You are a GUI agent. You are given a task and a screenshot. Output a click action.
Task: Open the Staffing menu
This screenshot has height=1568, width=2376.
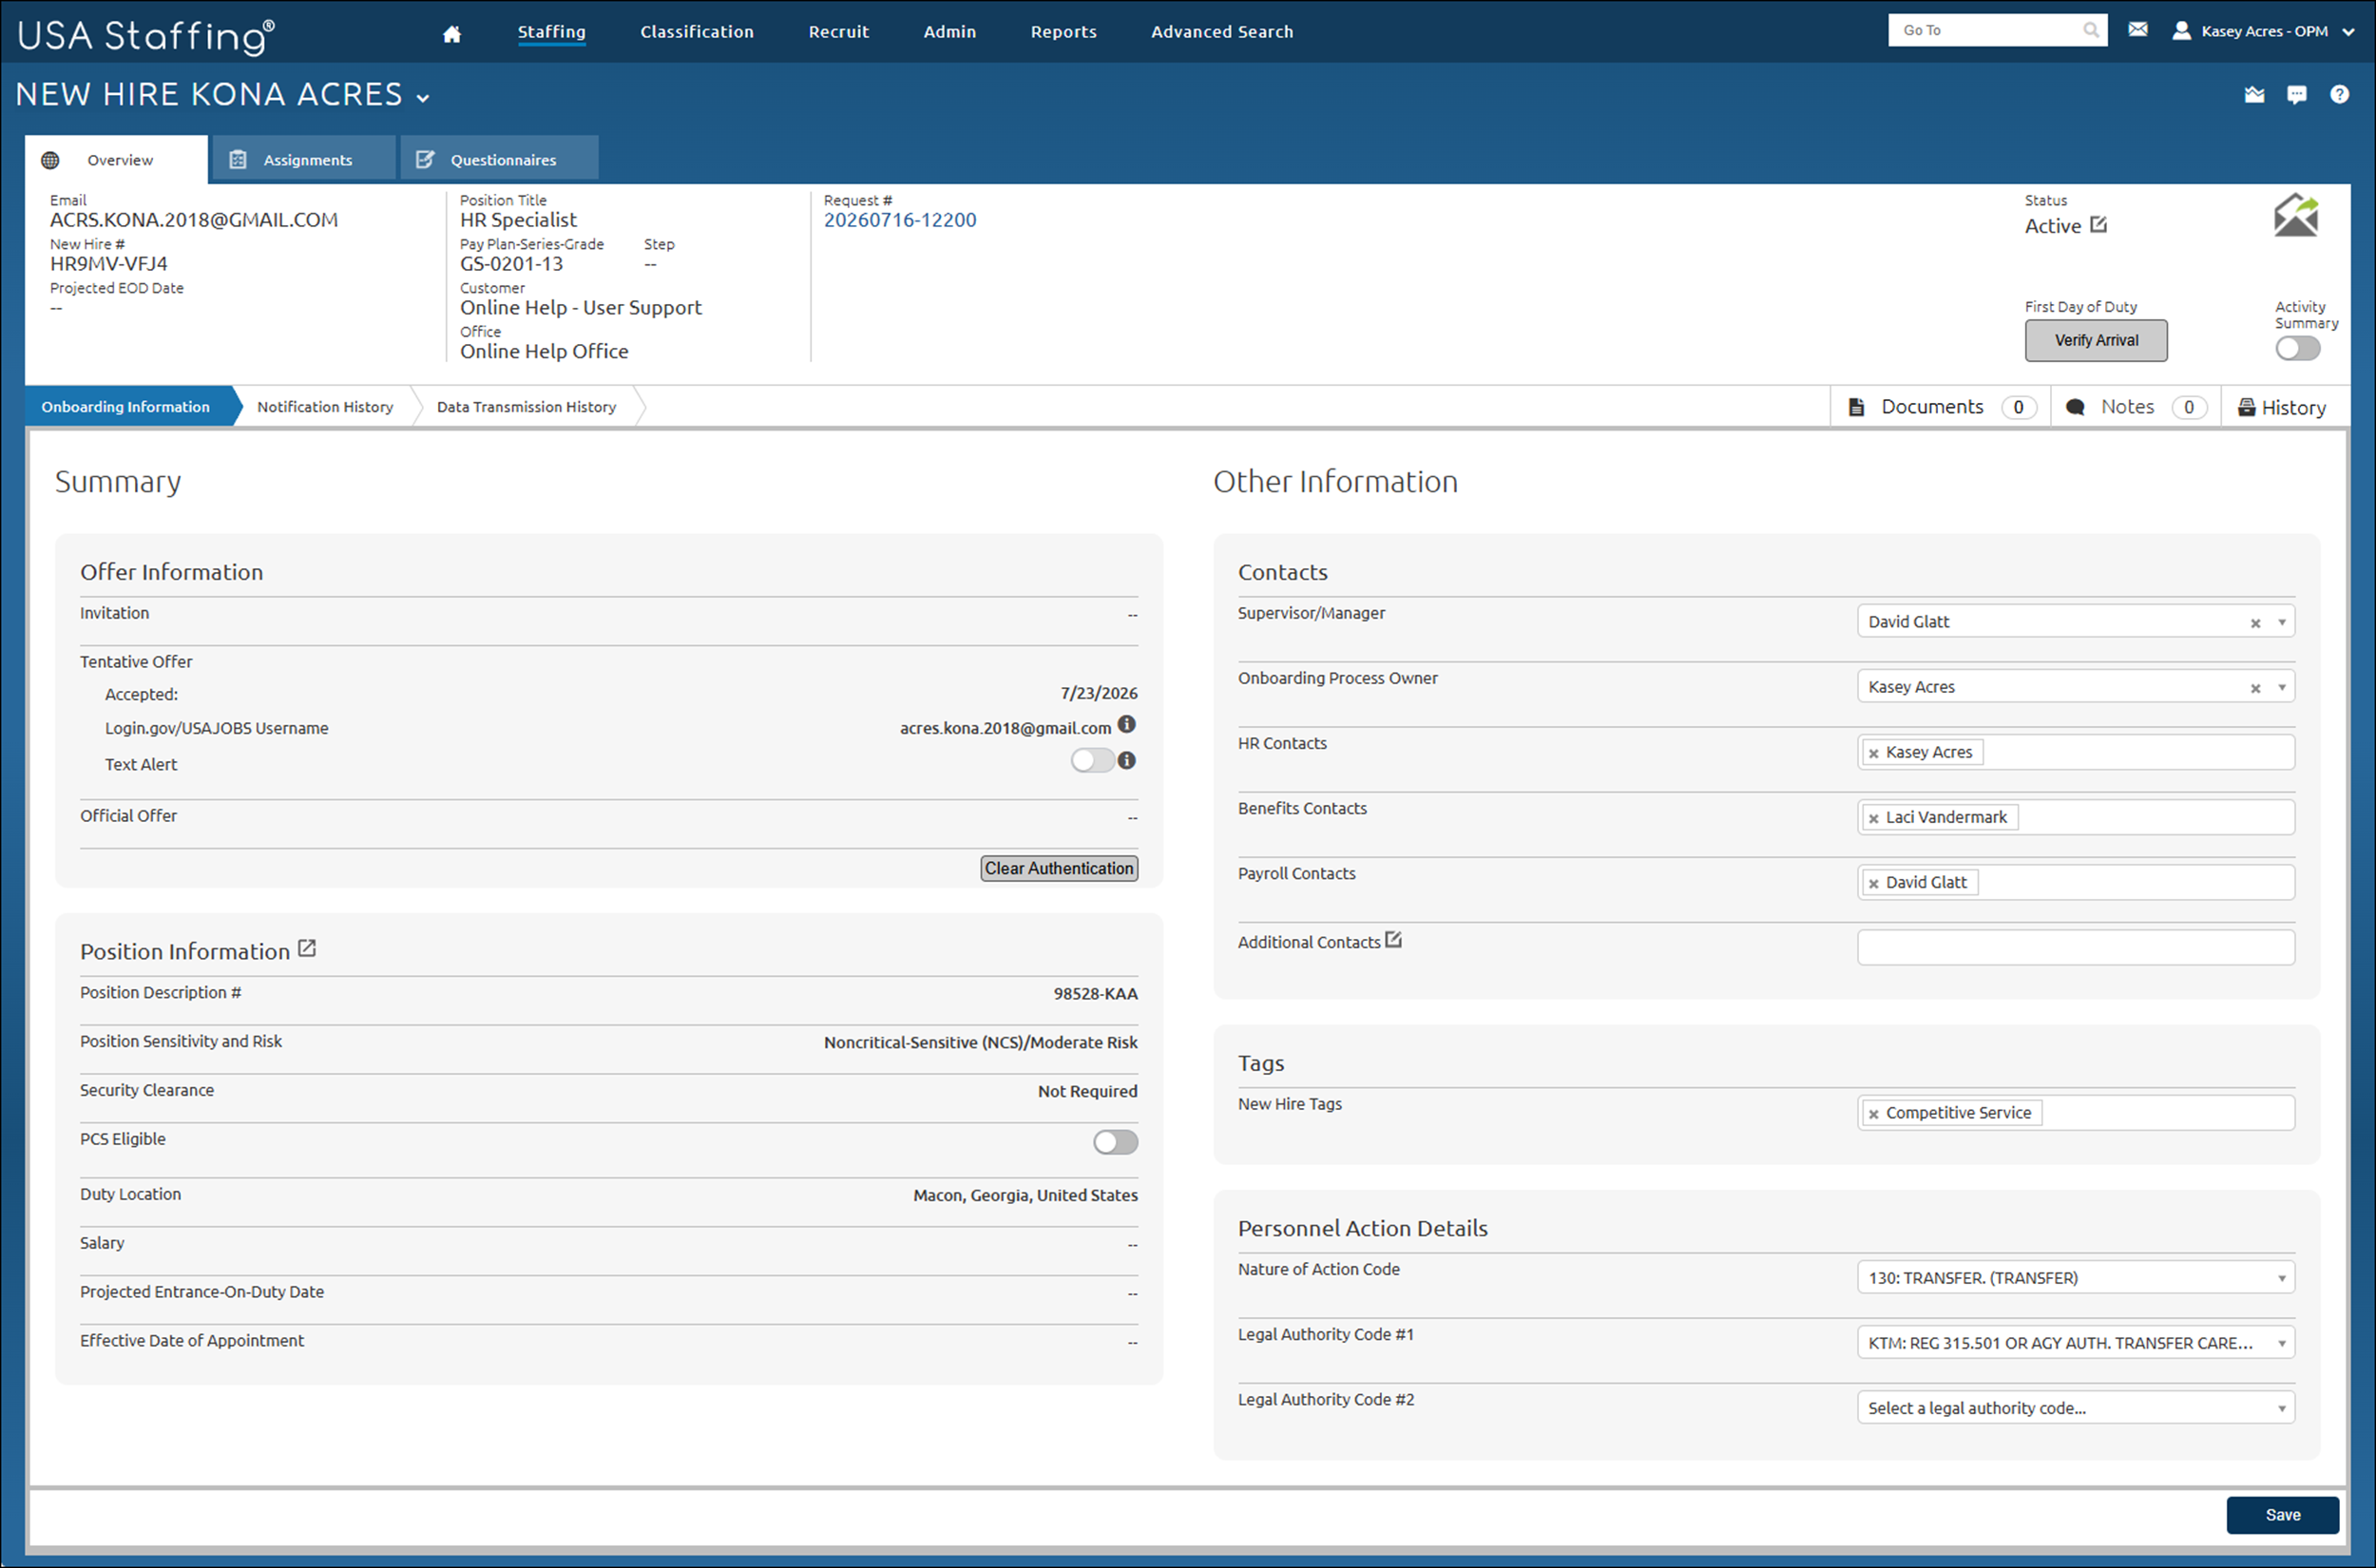point(551,32)
